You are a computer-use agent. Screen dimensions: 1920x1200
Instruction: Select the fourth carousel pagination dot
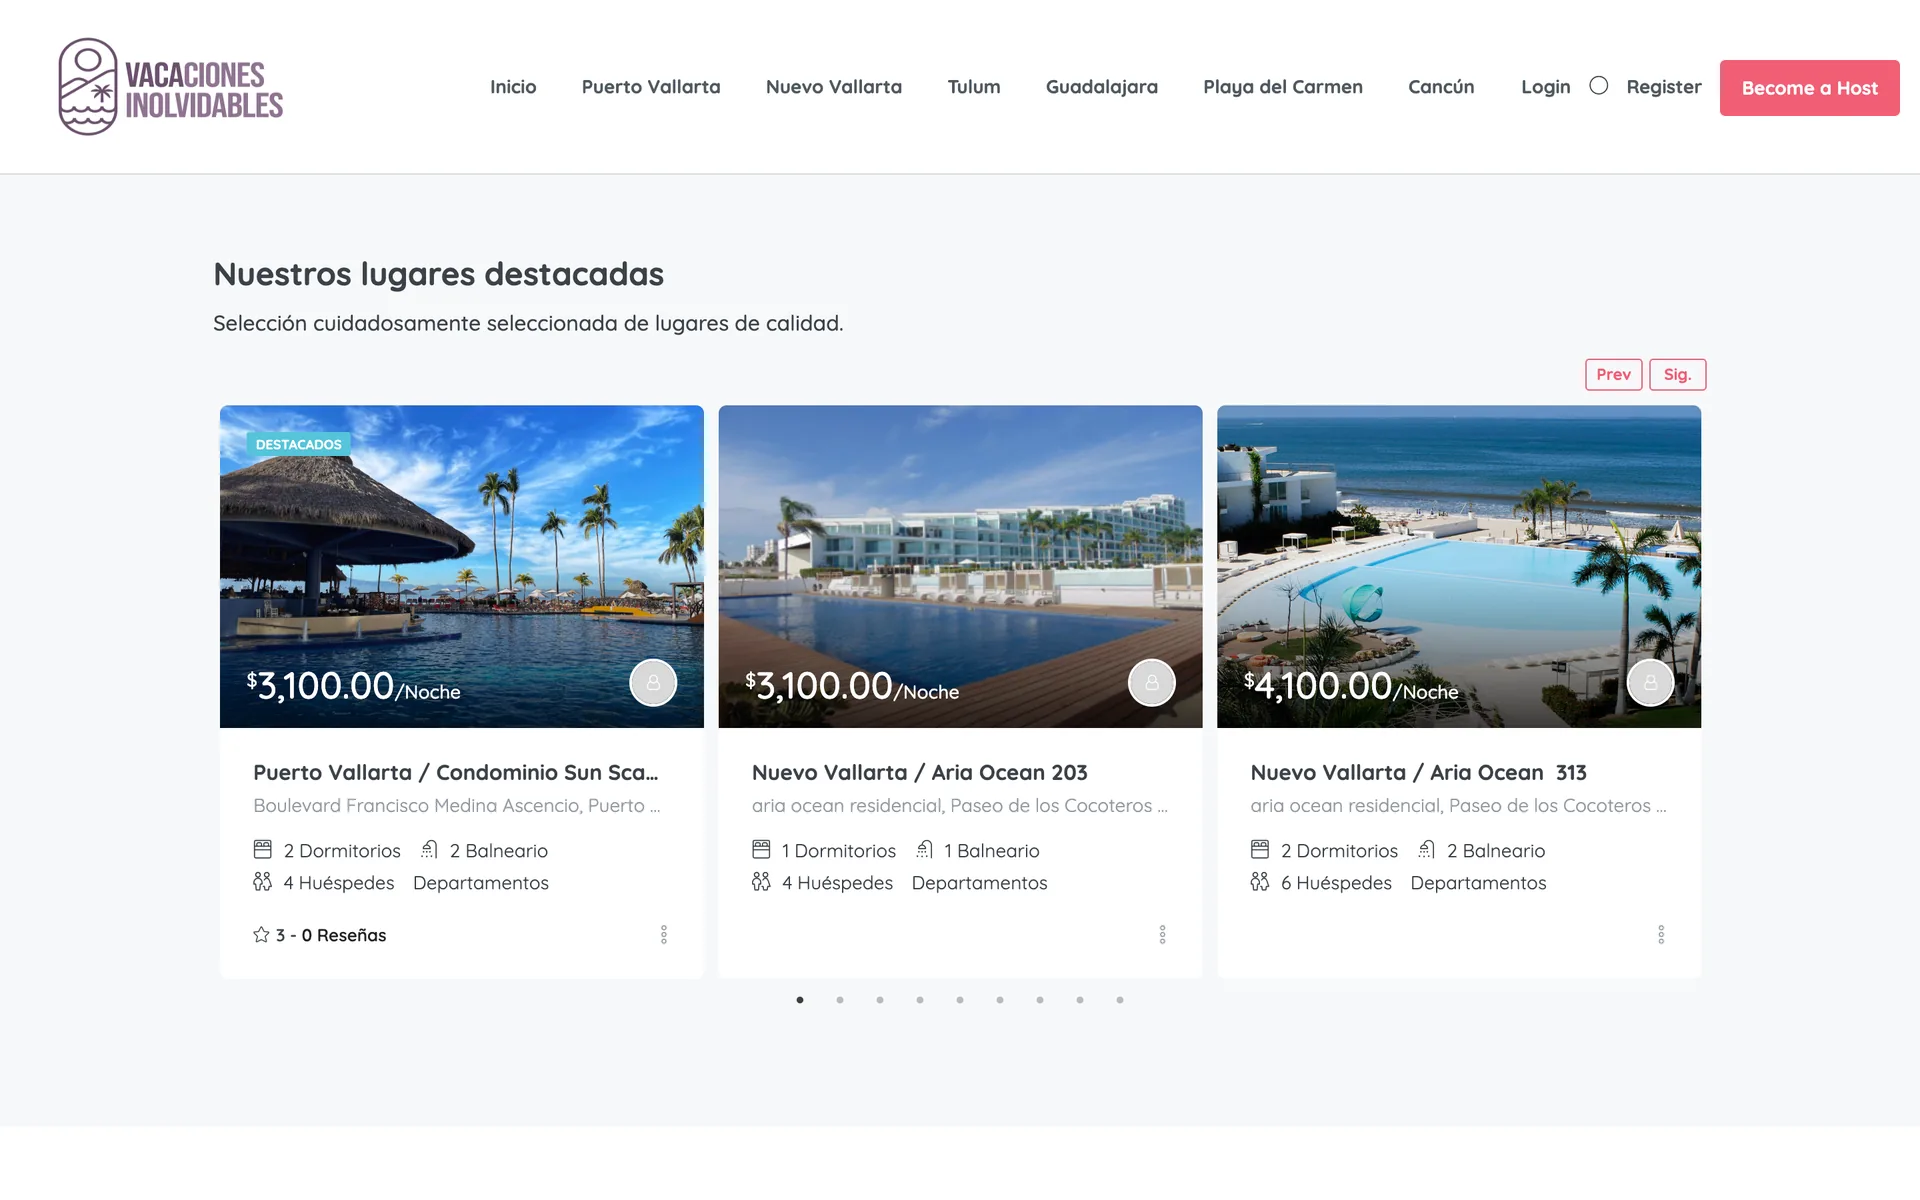(920, 1000)
